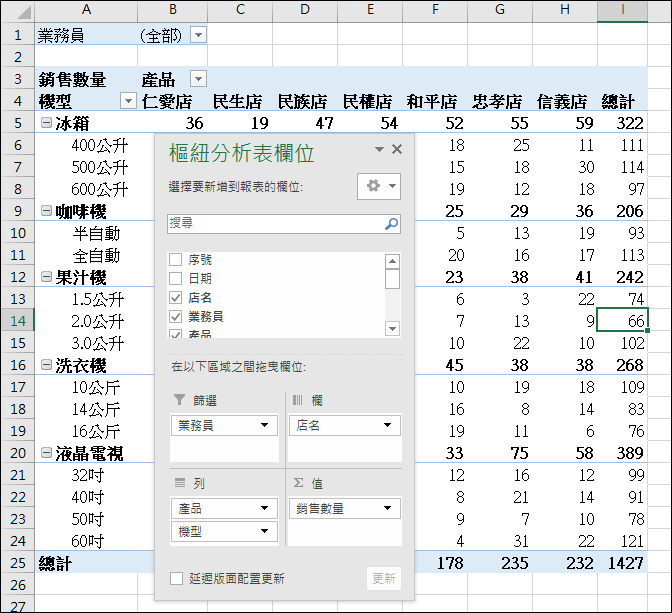Click the 忠孝店 column heading cell
672x613 pixels.
(500, 102)
